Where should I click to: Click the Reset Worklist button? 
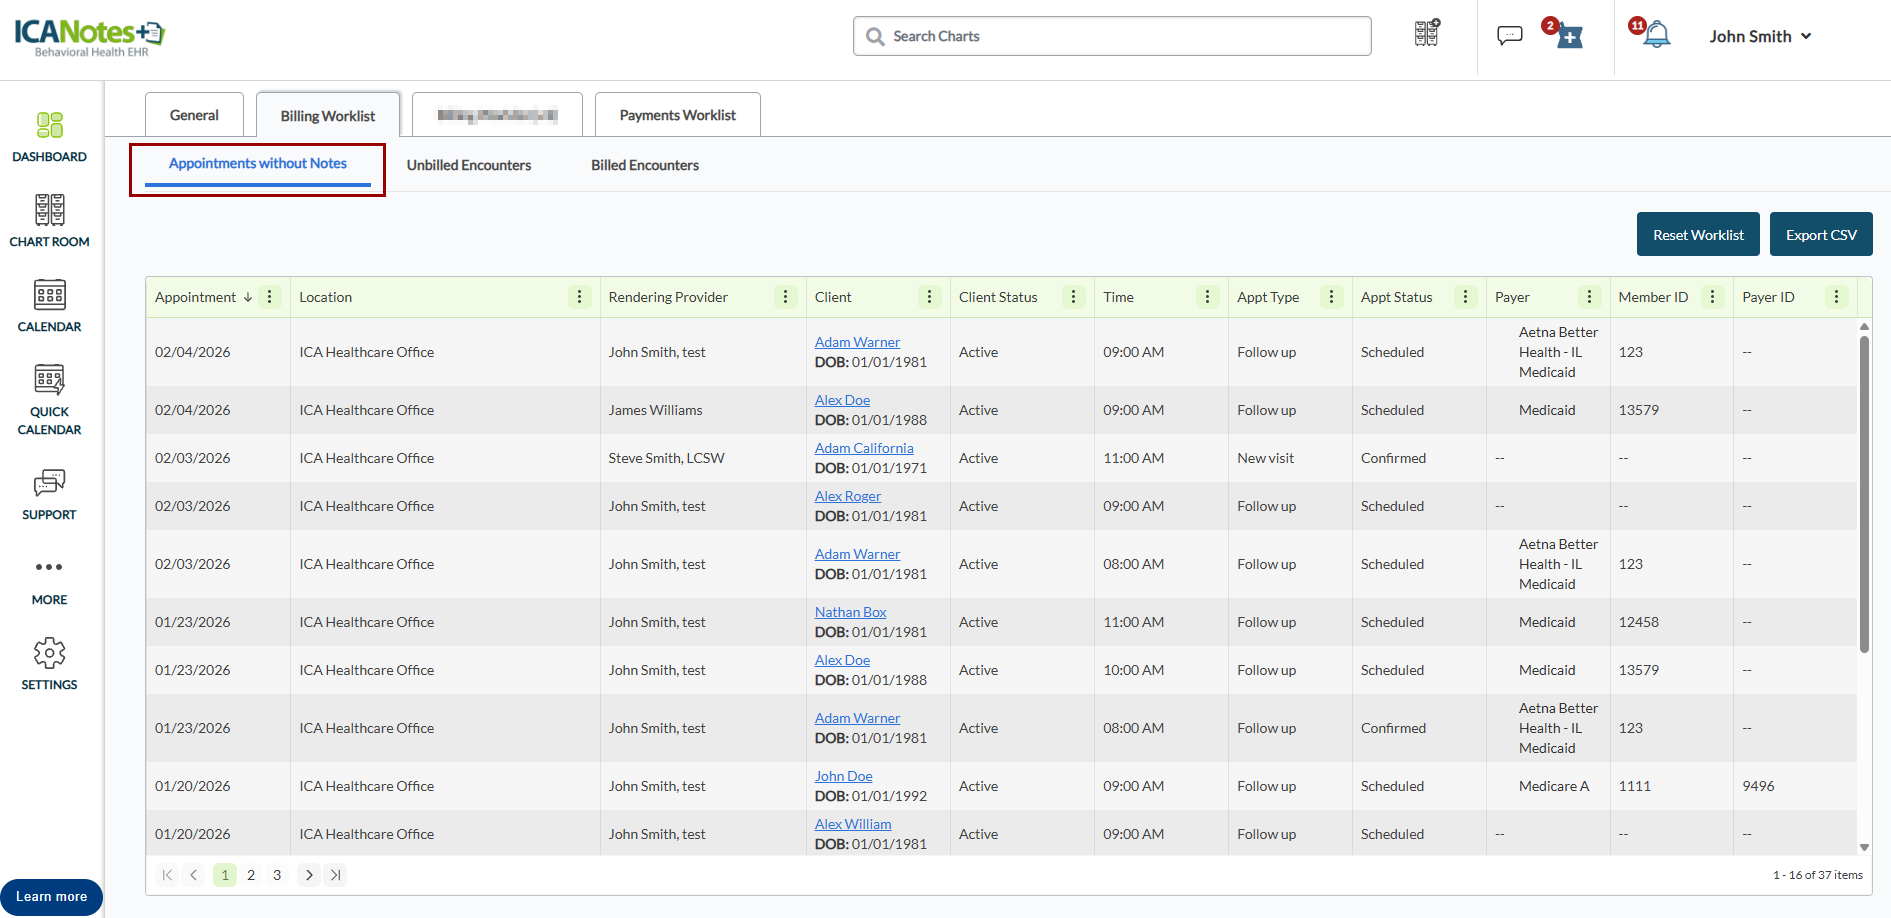1697,235
